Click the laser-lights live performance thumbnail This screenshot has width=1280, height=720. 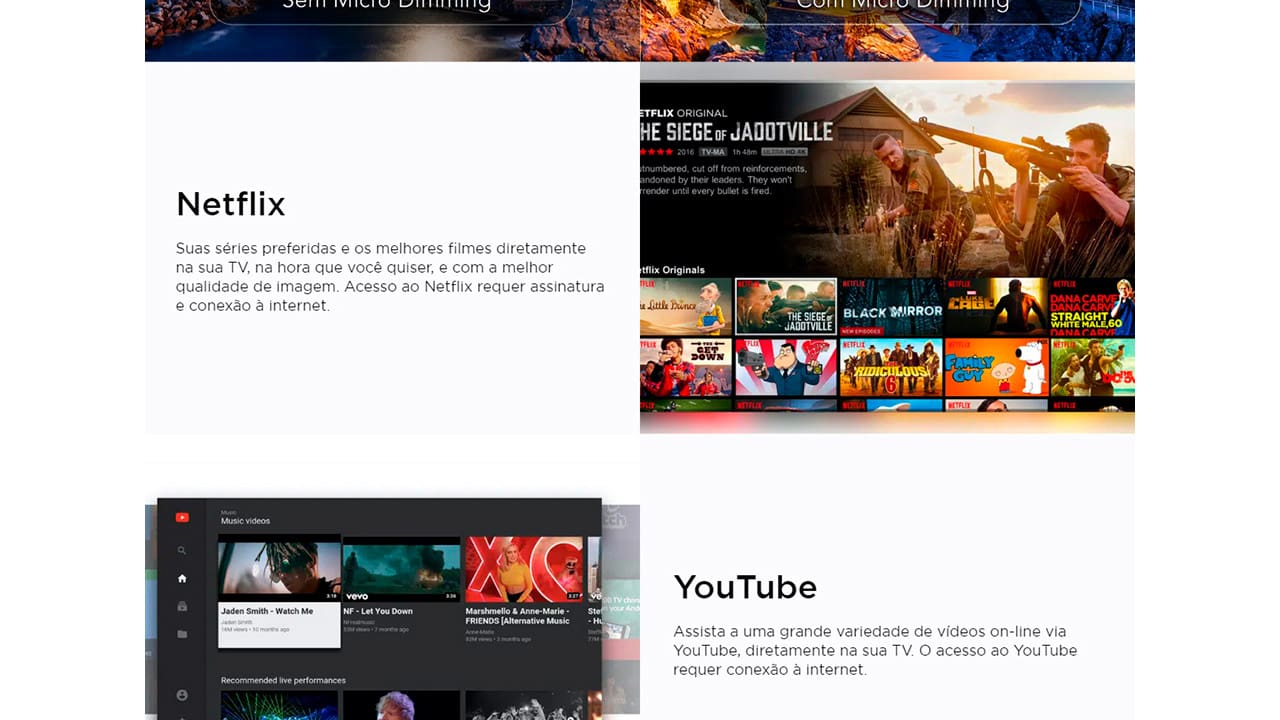[x=279, y=705]
